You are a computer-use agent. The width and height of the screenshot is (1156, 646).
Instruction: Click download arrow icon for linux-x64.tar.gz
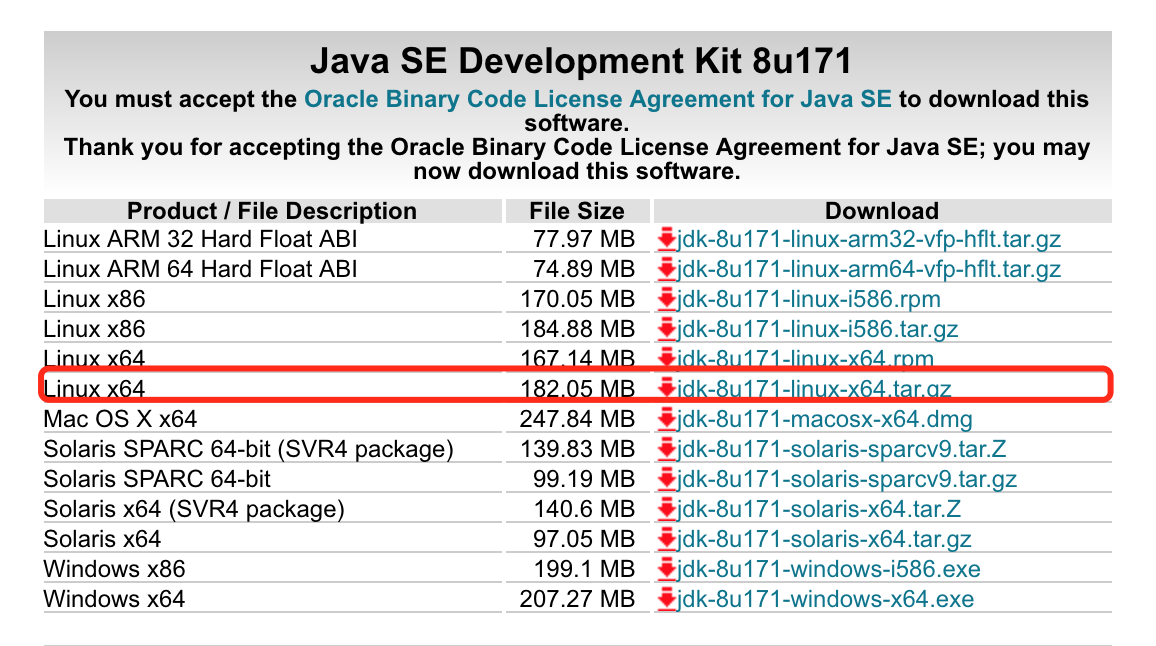(666, 388)
